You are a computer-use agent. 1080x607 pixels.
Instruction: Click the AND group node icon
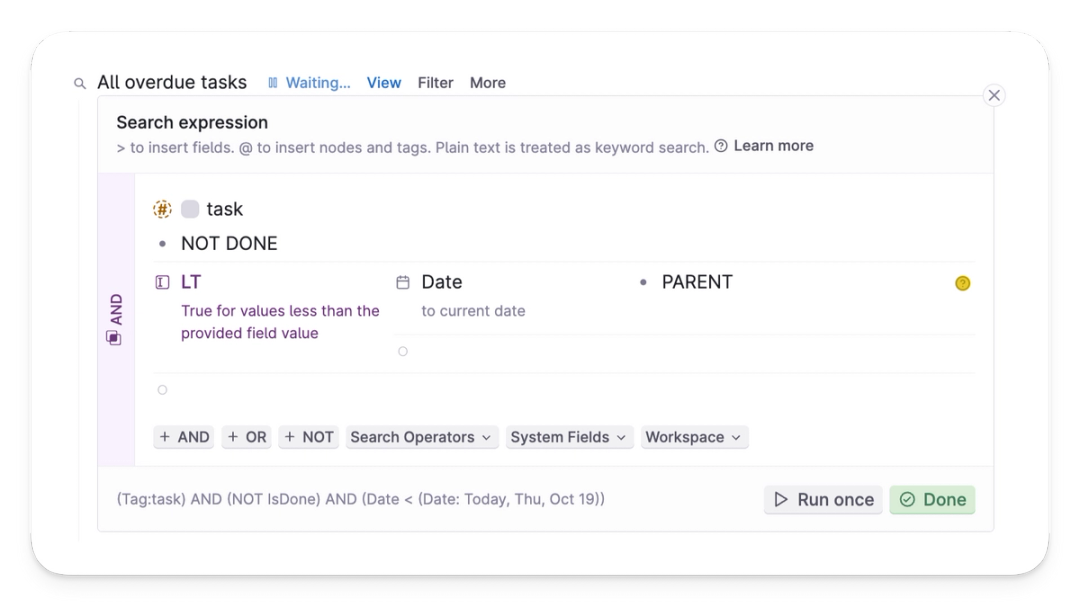point(114,337)
